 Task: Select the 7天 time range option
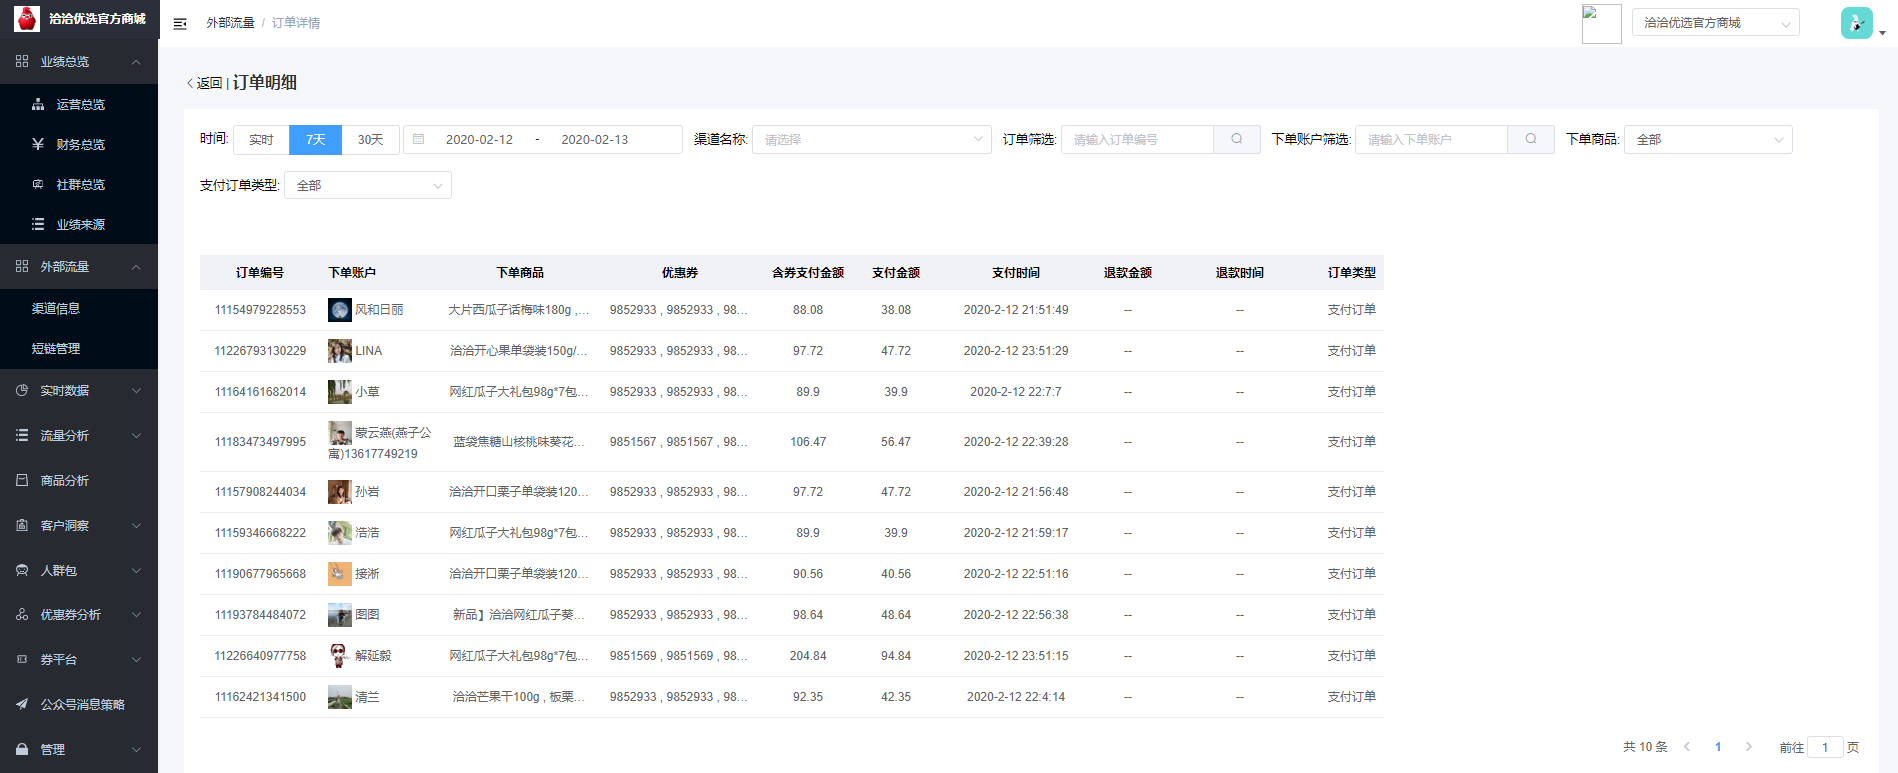315,139
